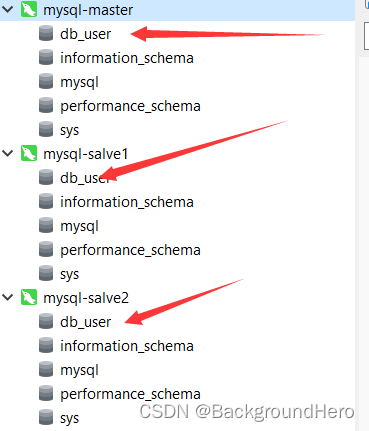Select information_schema under mysql-salve2
The image size is (369, 431).
(127, 346)
